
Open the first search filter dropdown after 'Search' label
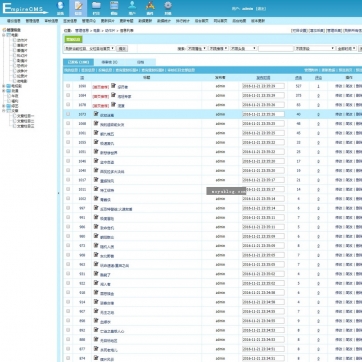[197, 48]
